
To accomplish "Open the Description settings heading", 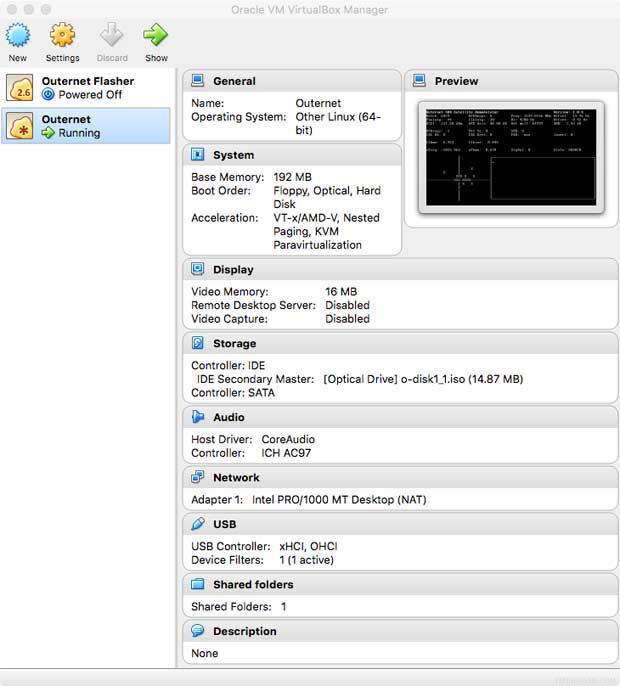I will point(245,632).
